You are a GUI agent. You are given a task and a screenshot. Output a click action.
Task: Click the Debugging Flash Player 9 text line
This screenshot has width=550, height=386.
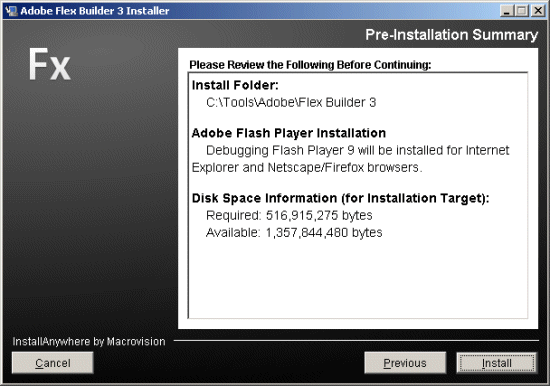click(x=357, y=151)
